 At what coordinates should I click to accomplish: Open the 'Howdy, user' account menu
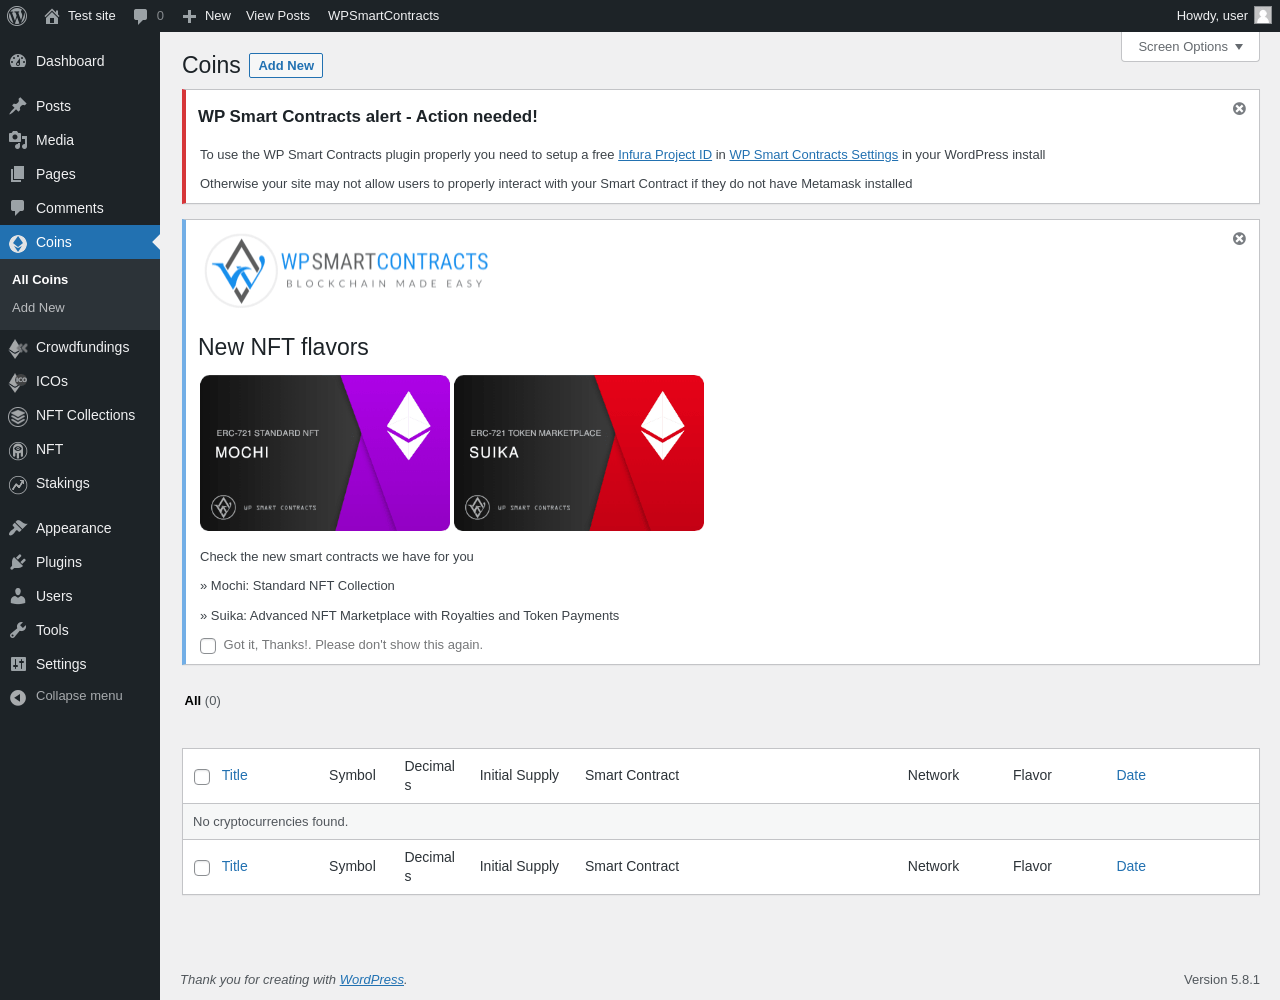pyautogui.click(x=1223, y=16)
